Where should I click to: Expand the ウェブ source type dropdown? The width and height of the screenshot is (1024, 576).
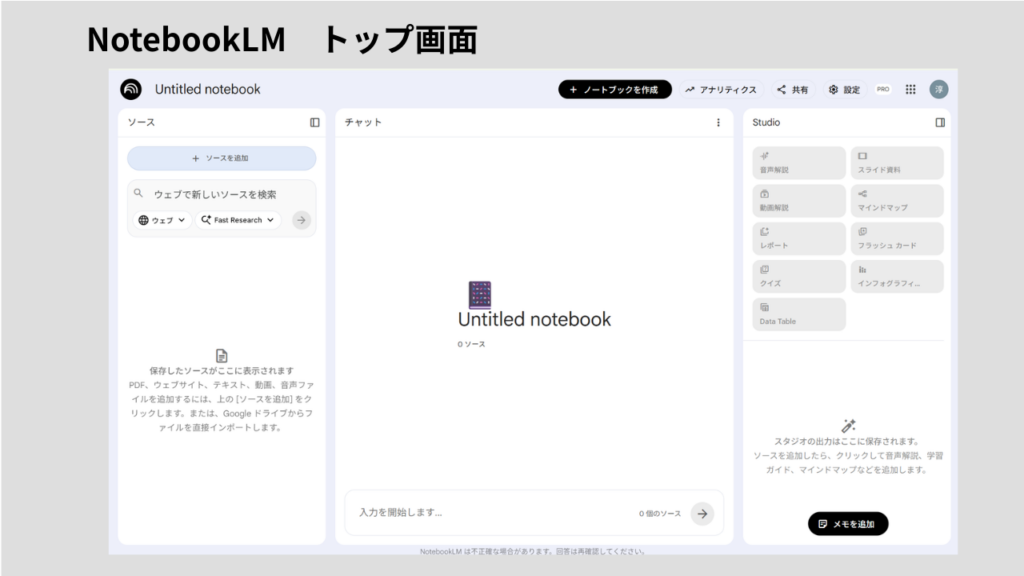tap(163, 220)
